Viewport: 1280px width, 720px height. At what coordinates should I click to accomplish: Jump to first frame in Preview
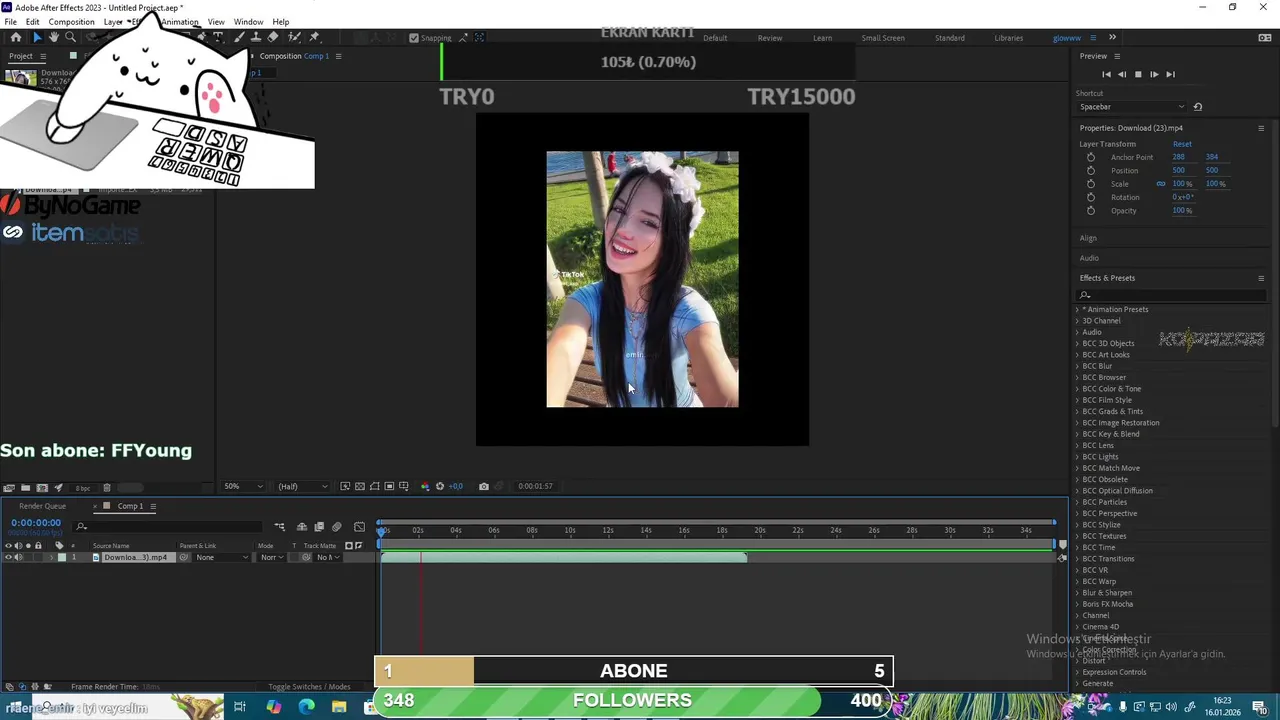click(1106, 74)
